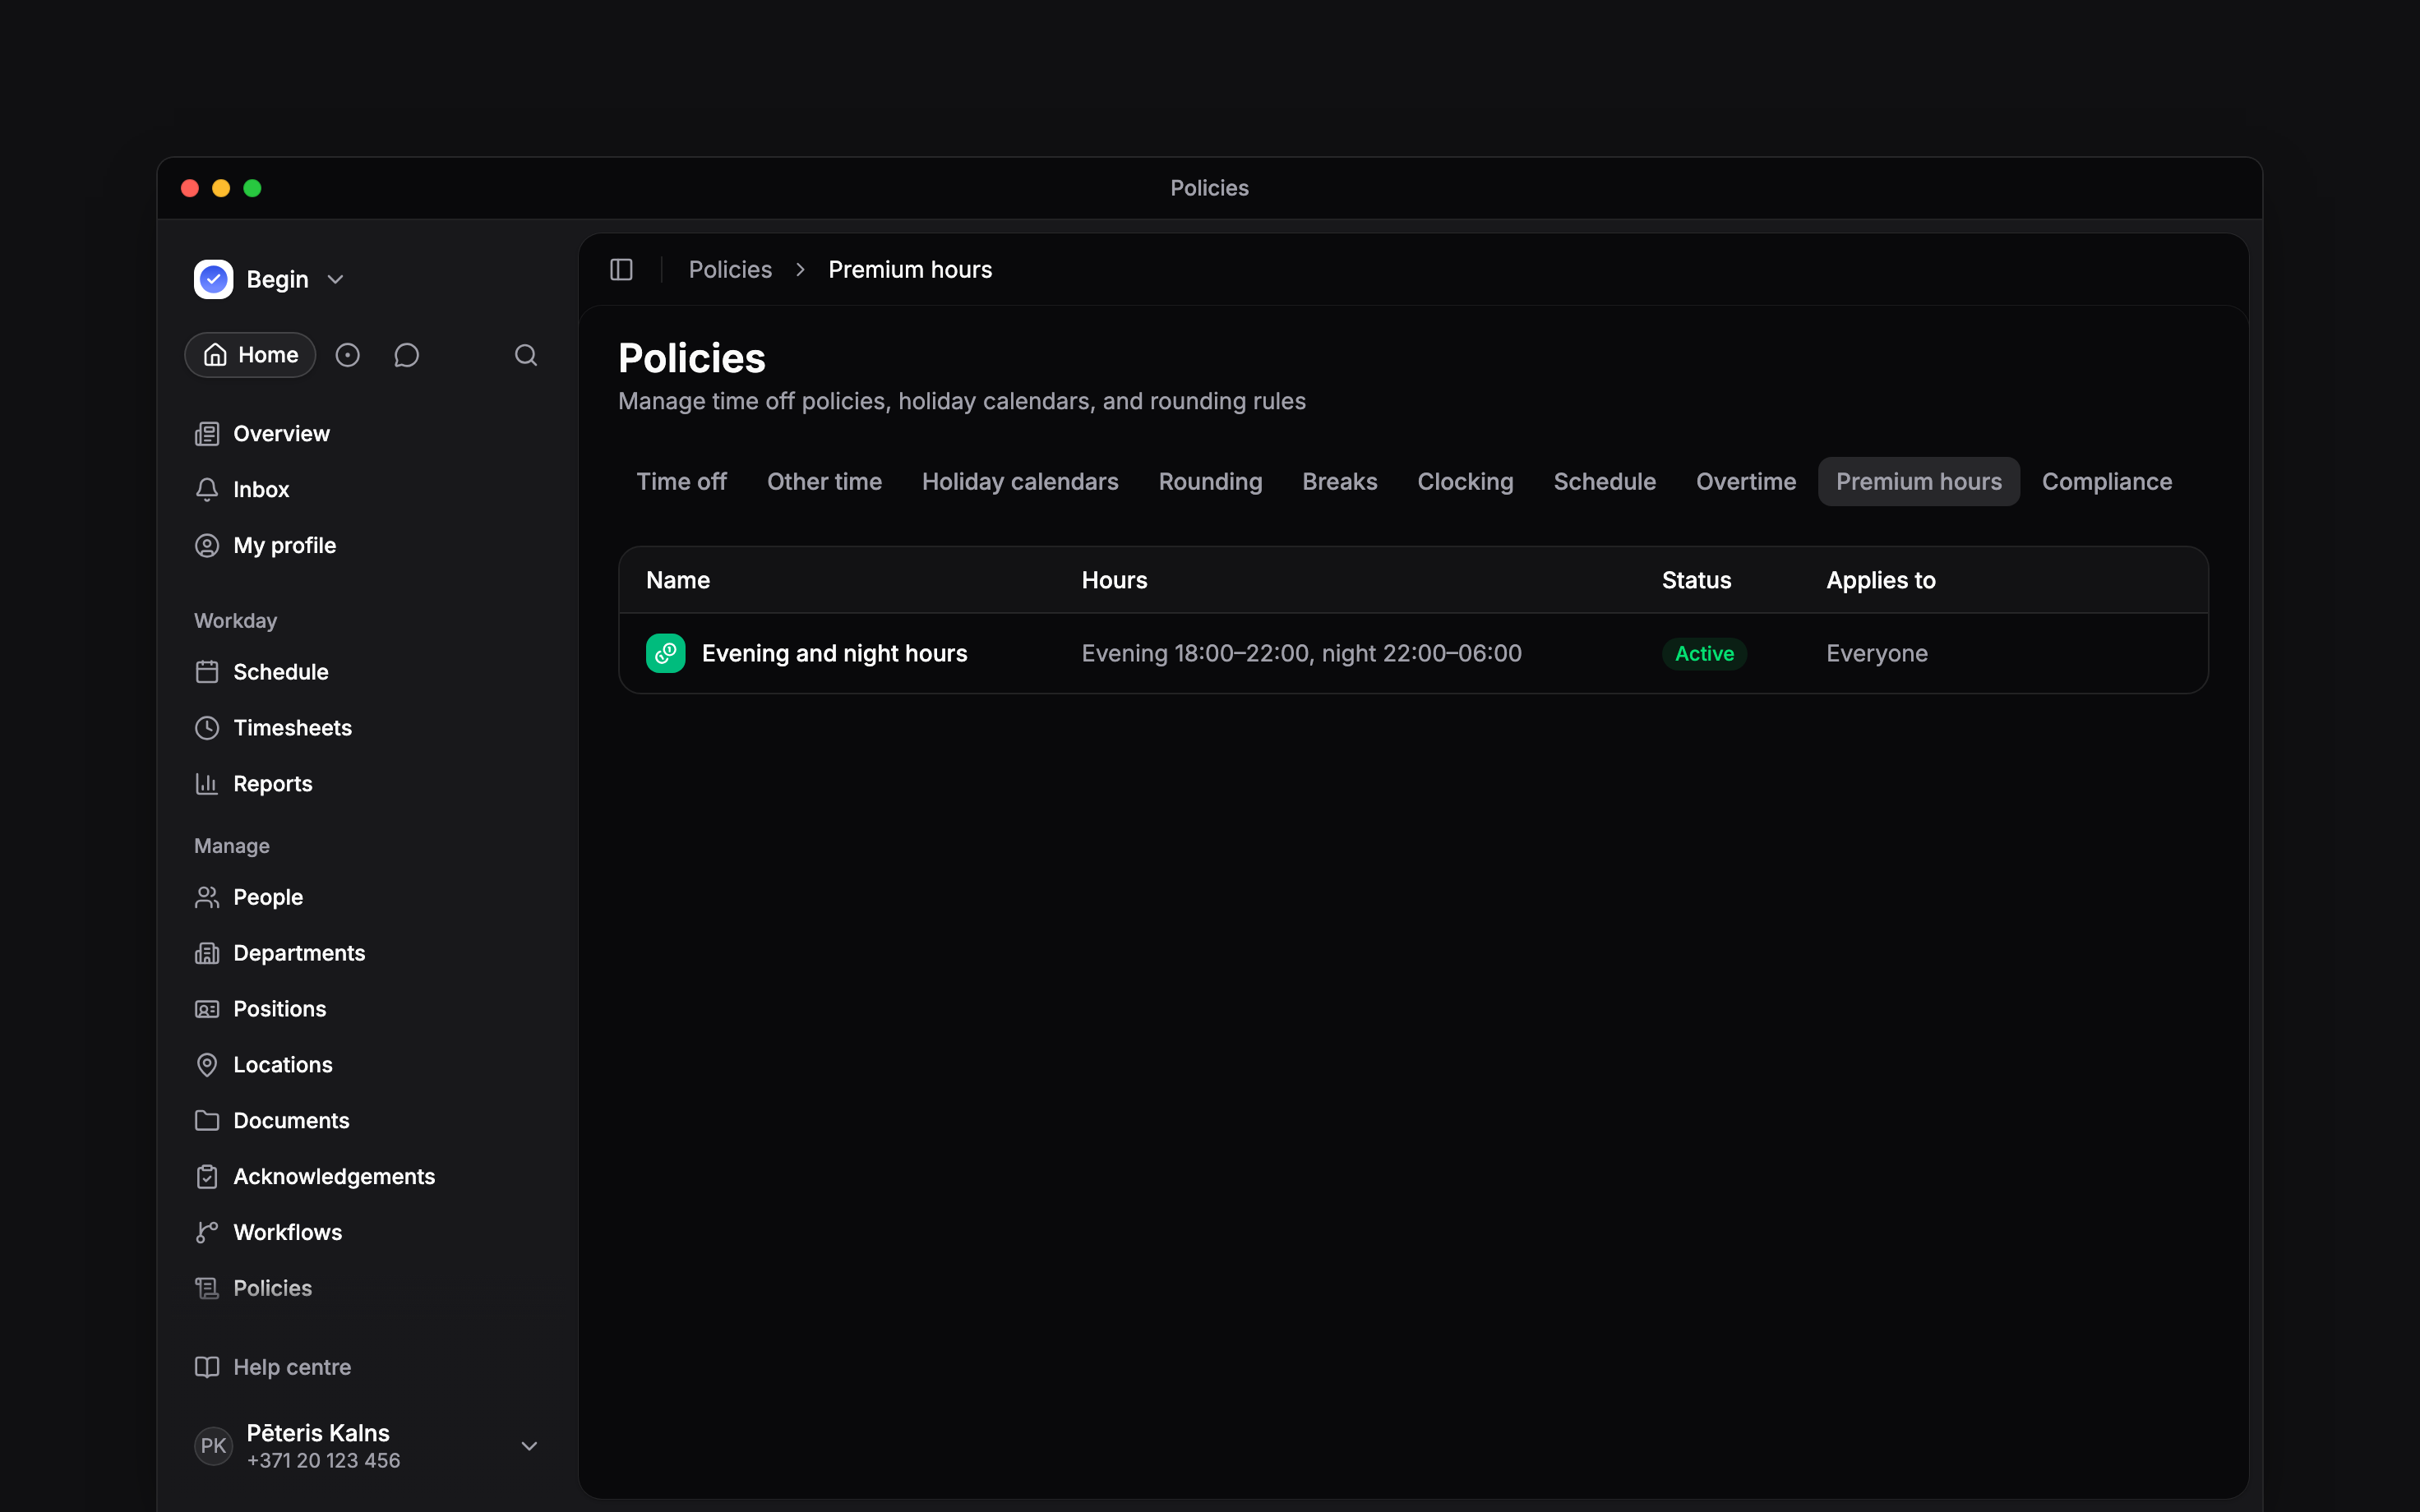
Task: Expand the Begin workspace dropdown chevron
Action: (x=336, y=280)
